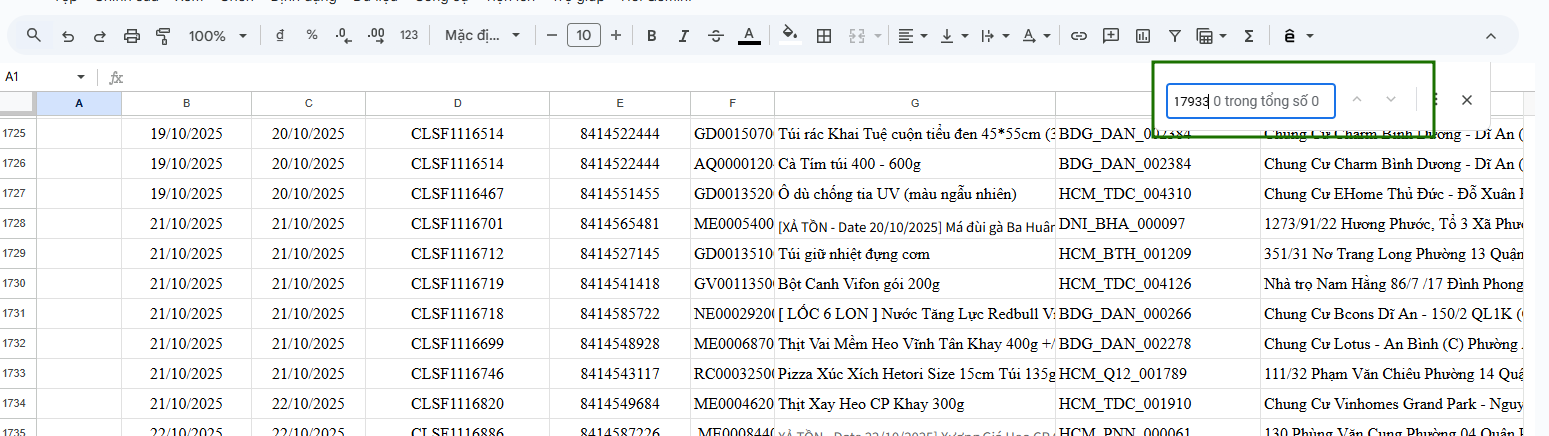Activate the paint format tool
1549x436 pixels.
coord(164,36)
